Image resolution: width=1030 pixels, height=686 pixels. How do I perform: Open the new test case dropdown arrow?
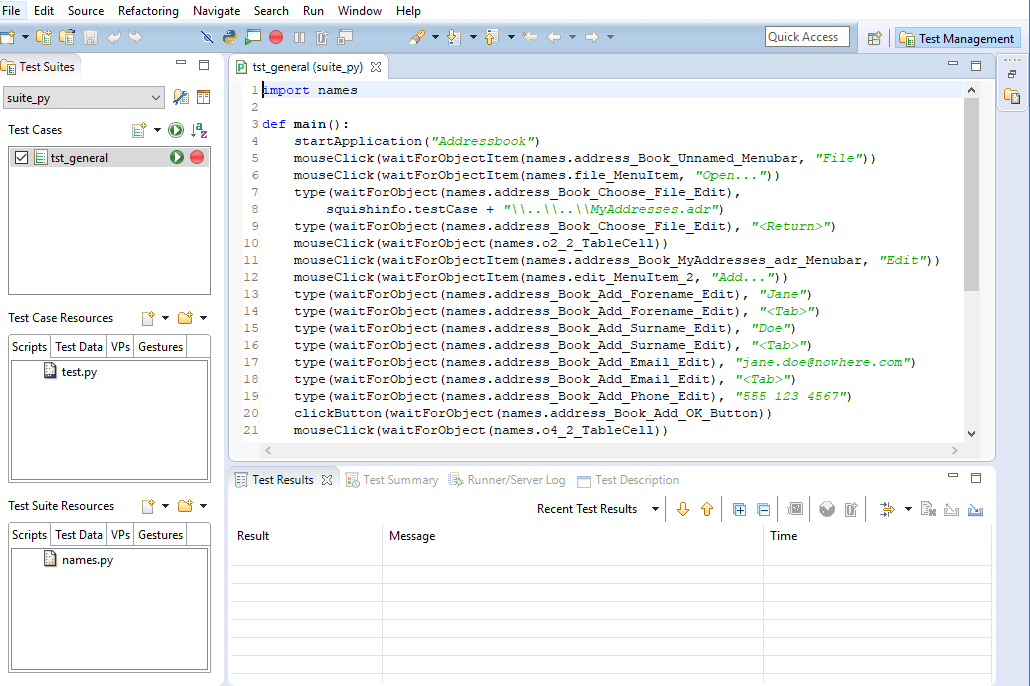tap(157, 130)
